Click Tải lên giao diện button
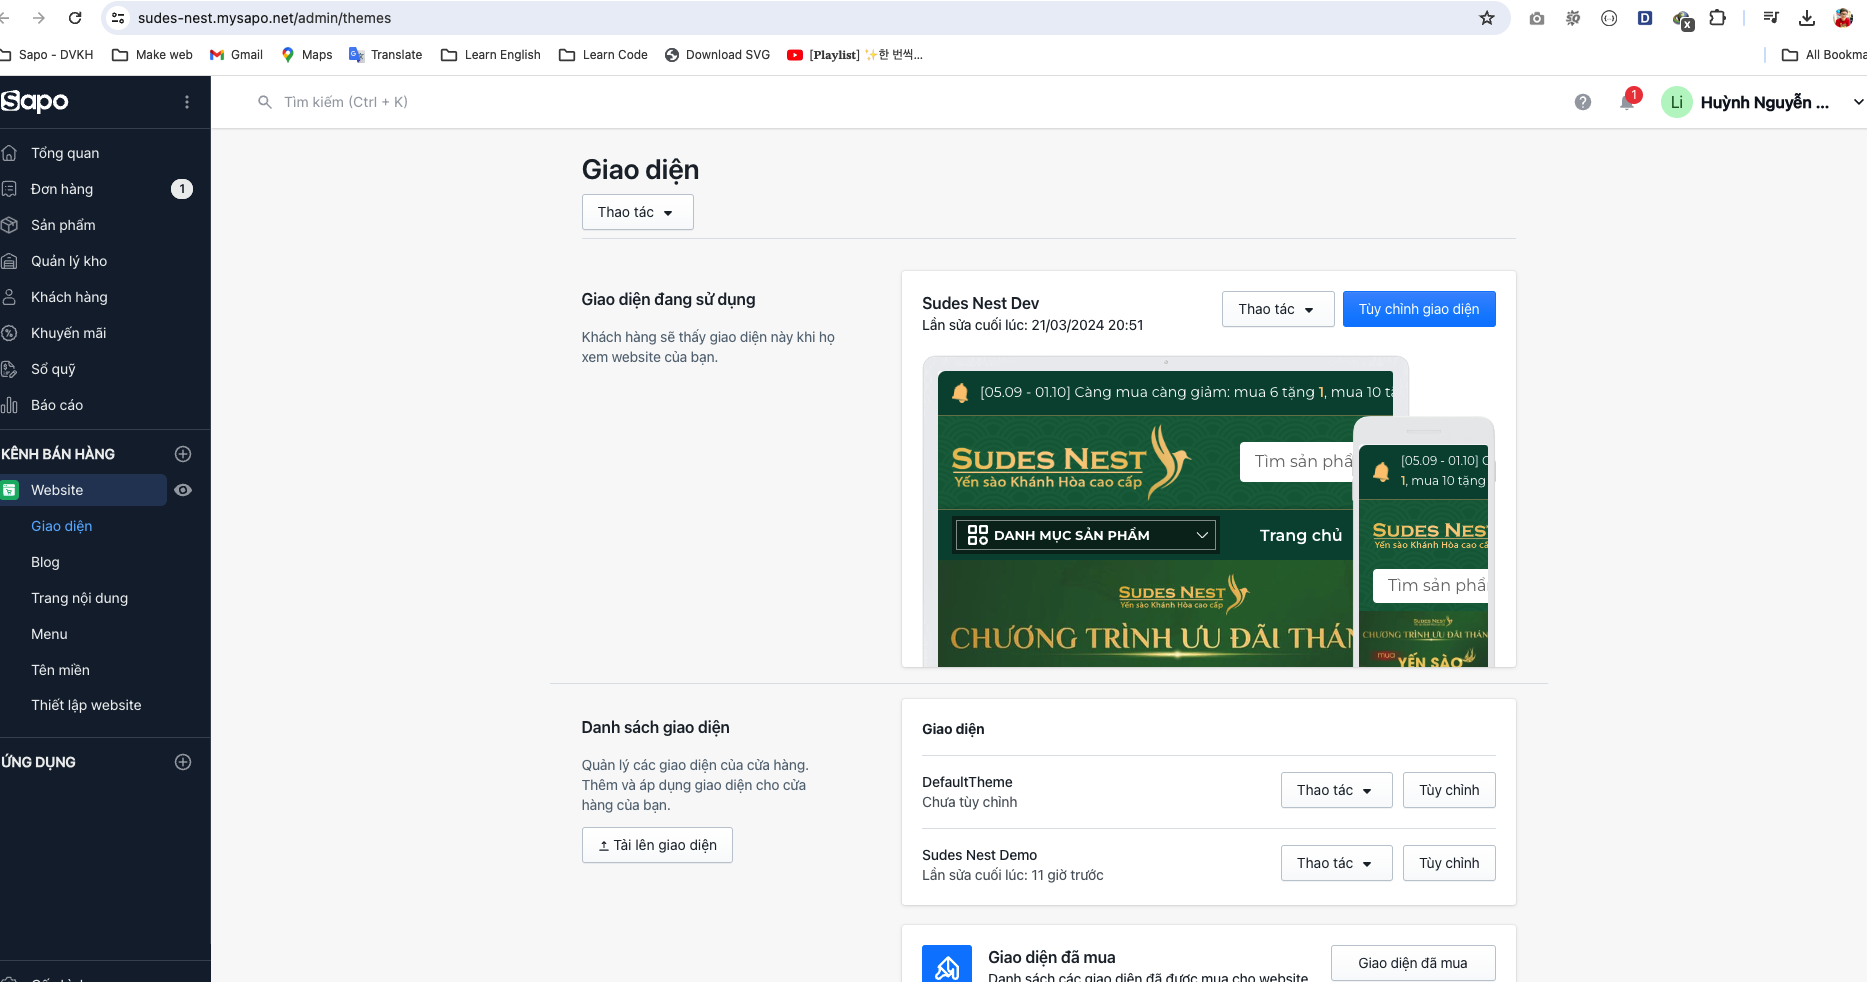Image resolution: width=1867 pixels, height=982 pixels. [x=657, y=845]
